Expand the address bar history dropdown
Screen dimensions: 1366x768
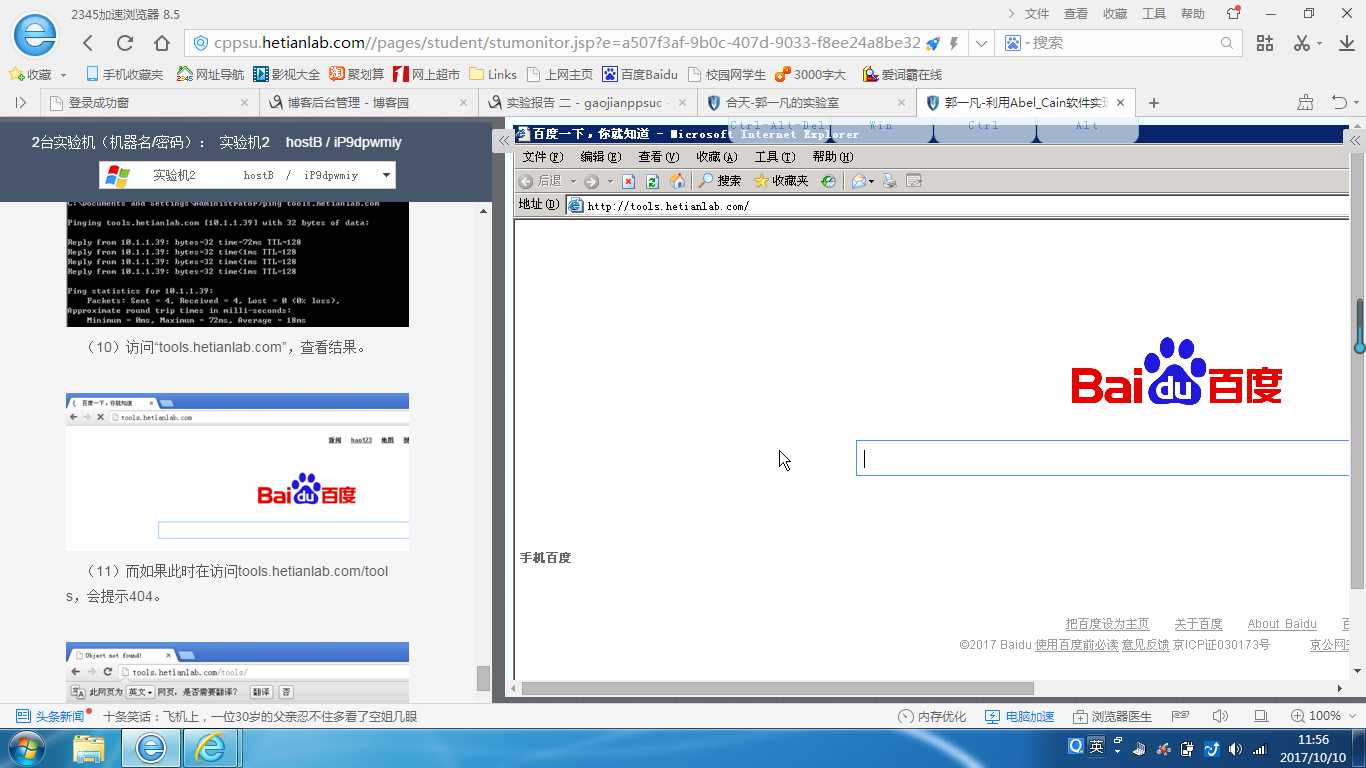pos(981,43)
